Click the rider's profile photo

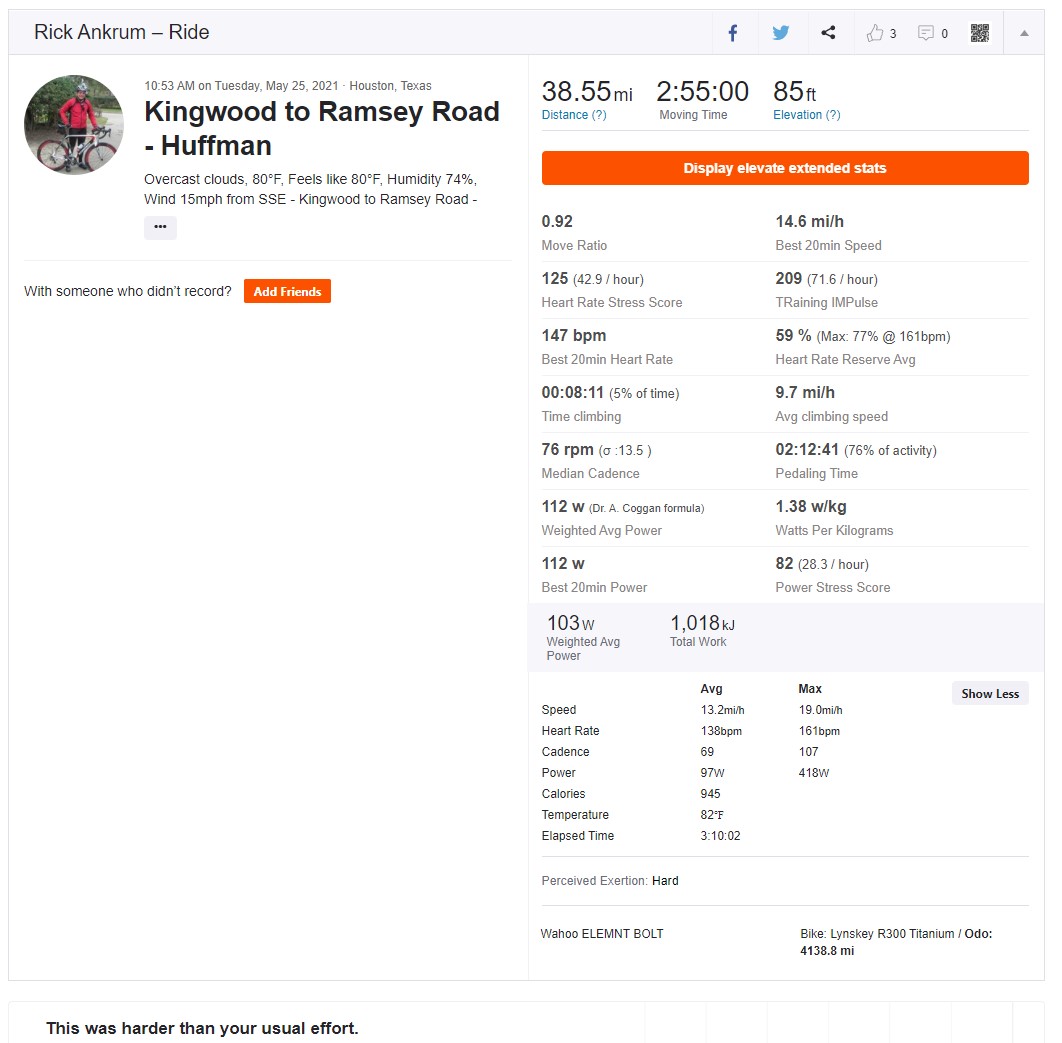pos(74,125)
